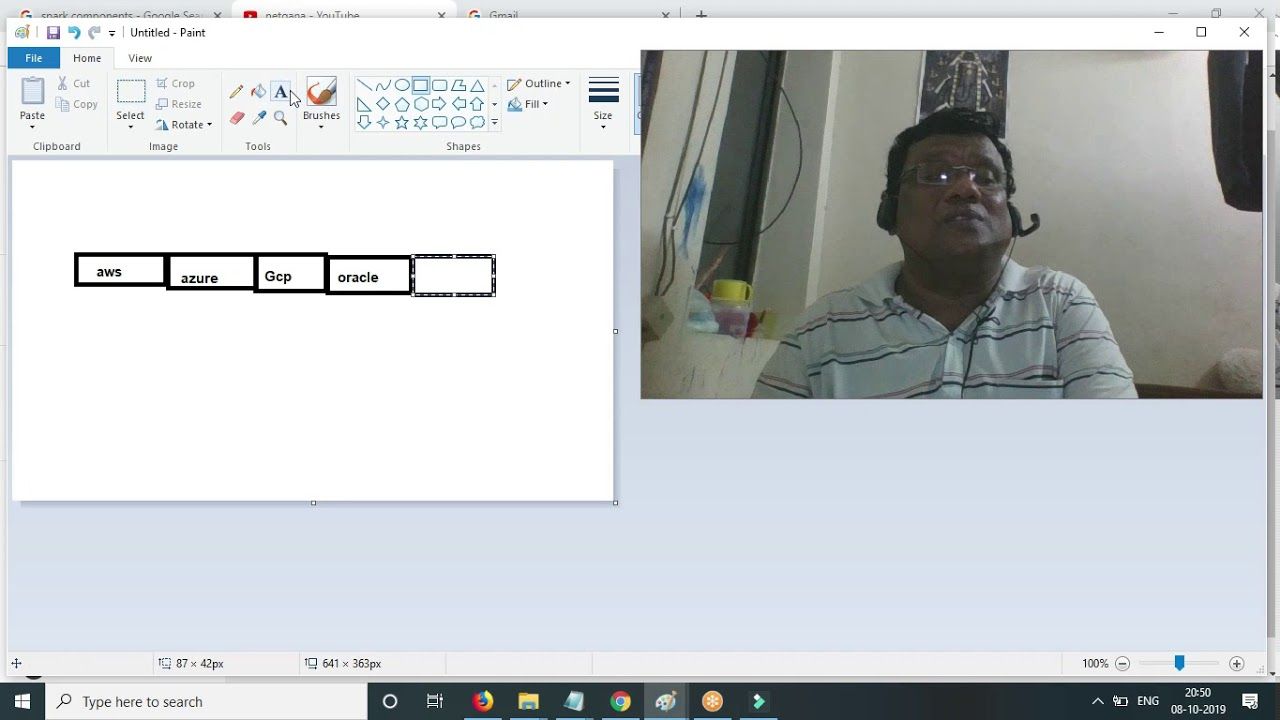
Task: Click the zoom out minus button
Action: tap(1123, 663)
